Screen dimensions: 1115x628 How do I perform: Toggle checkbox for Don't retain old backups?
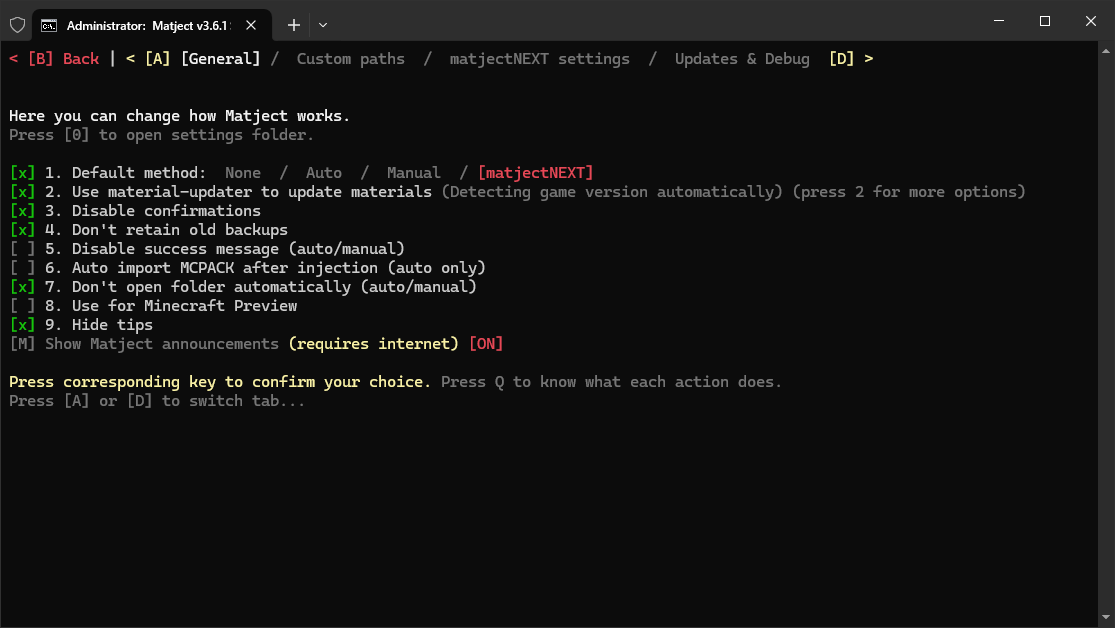(x=22, y=230)
